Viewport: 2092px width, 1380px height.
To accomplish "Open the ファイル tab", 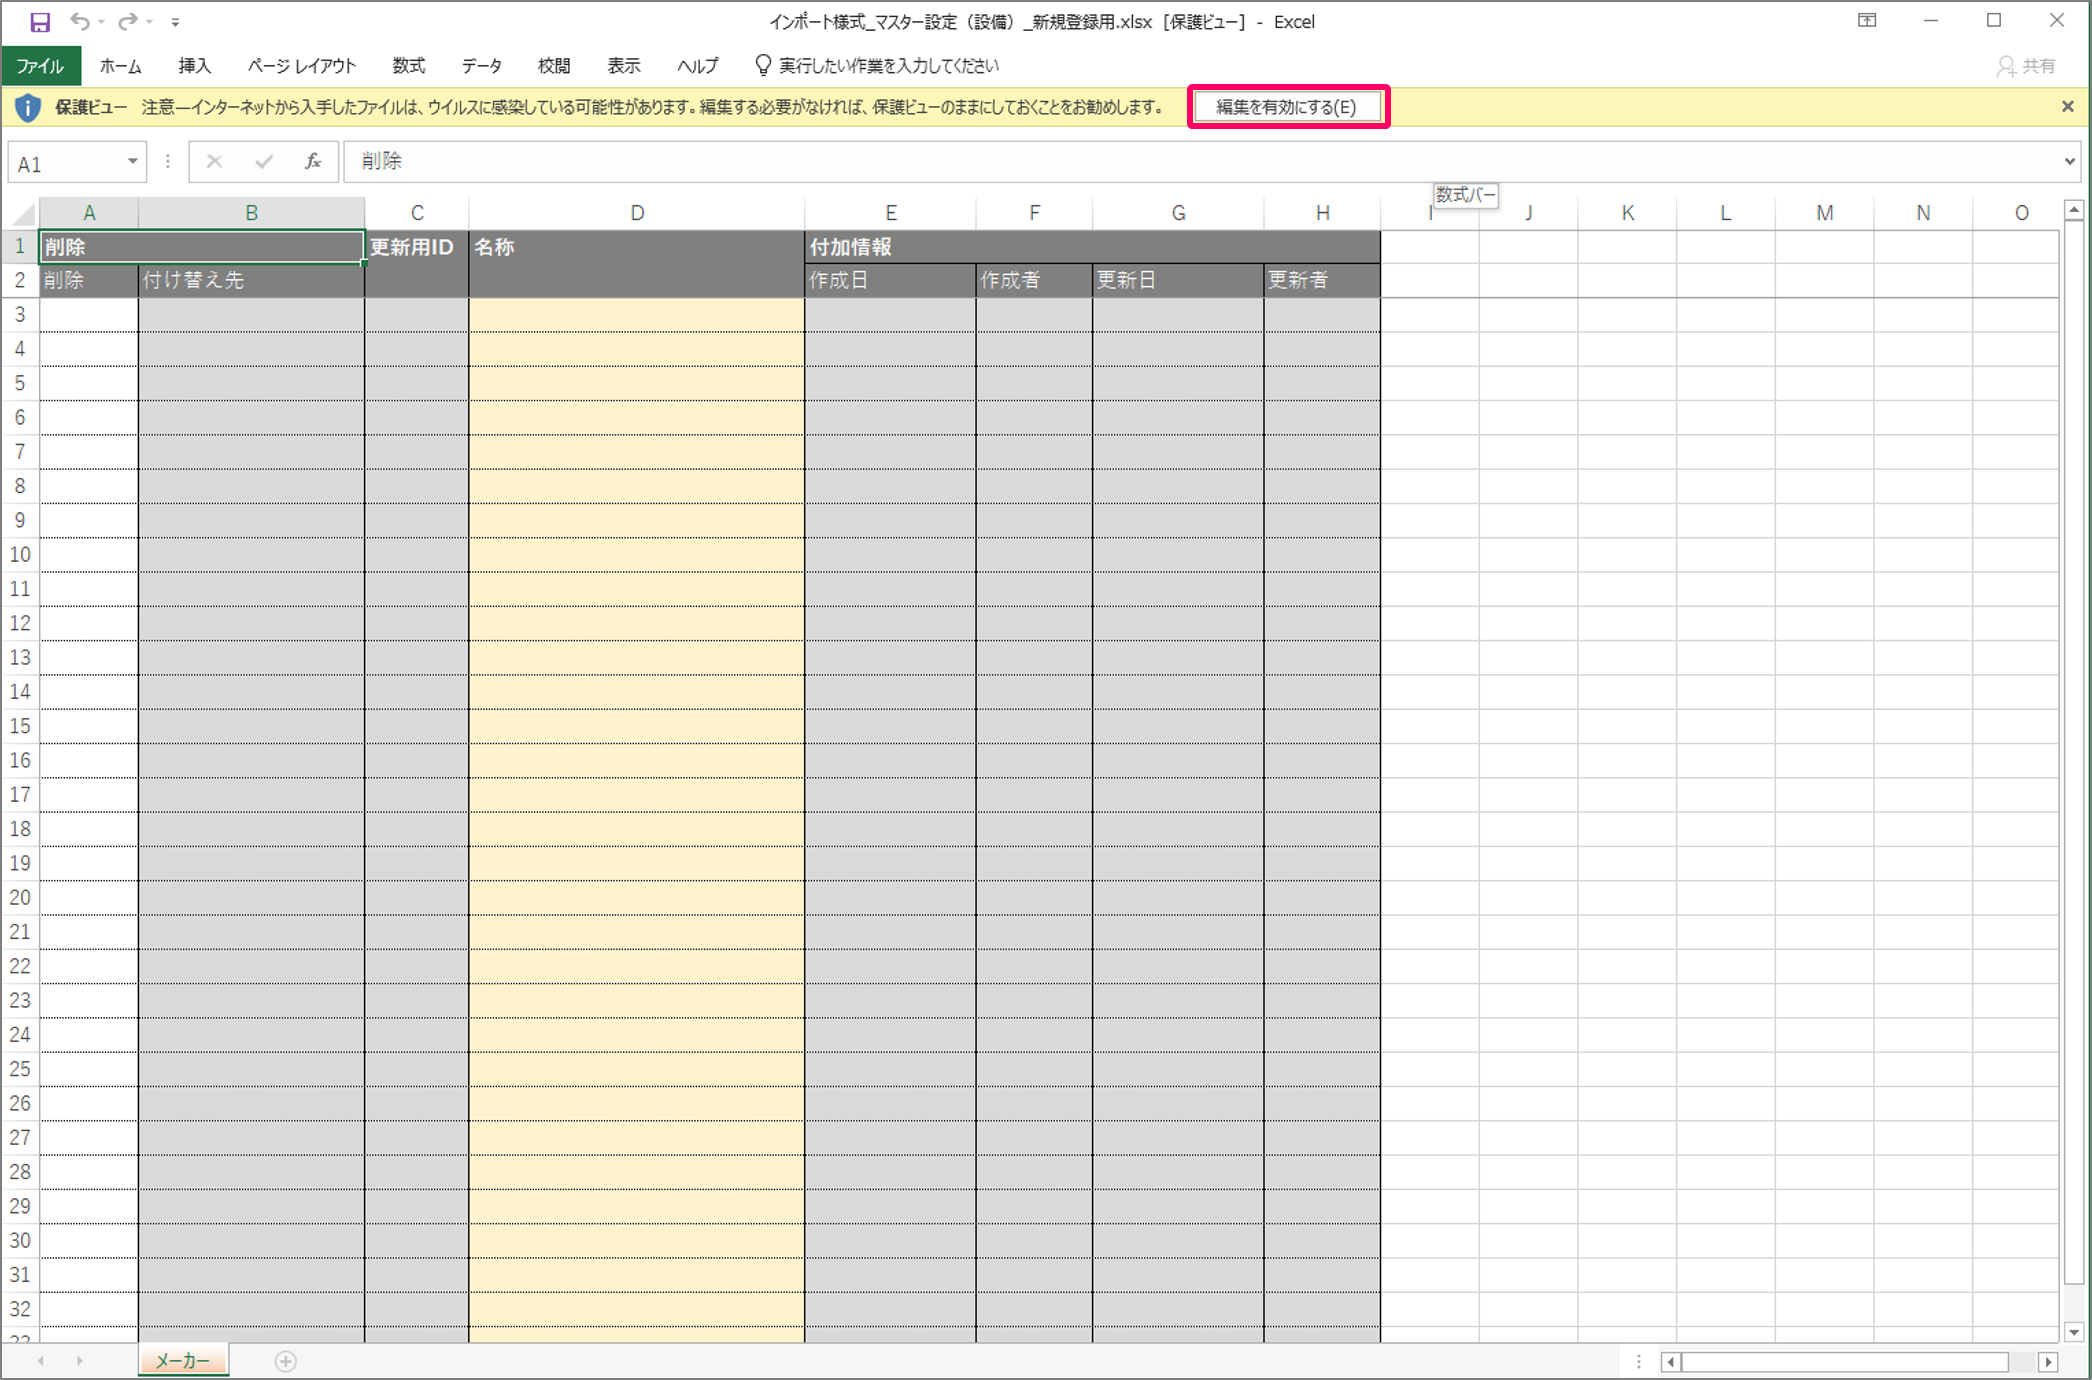I will click(x=40, y=66).
